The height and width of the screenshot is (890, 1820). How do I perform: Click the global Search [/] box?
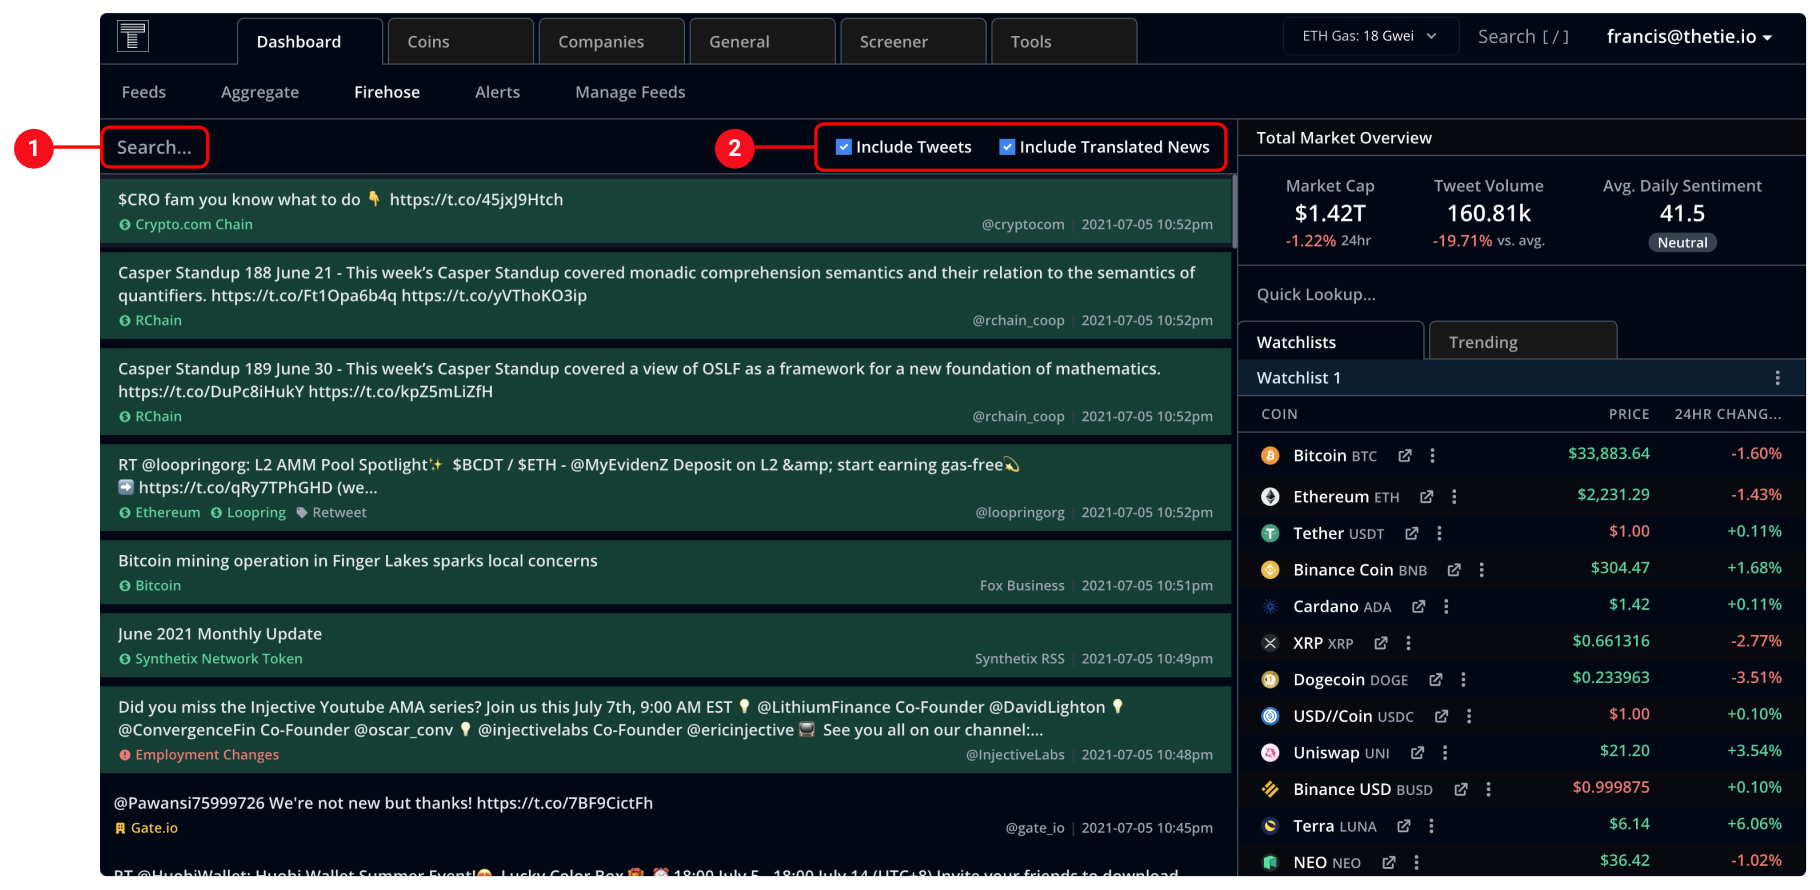[x=1523, y=37]
